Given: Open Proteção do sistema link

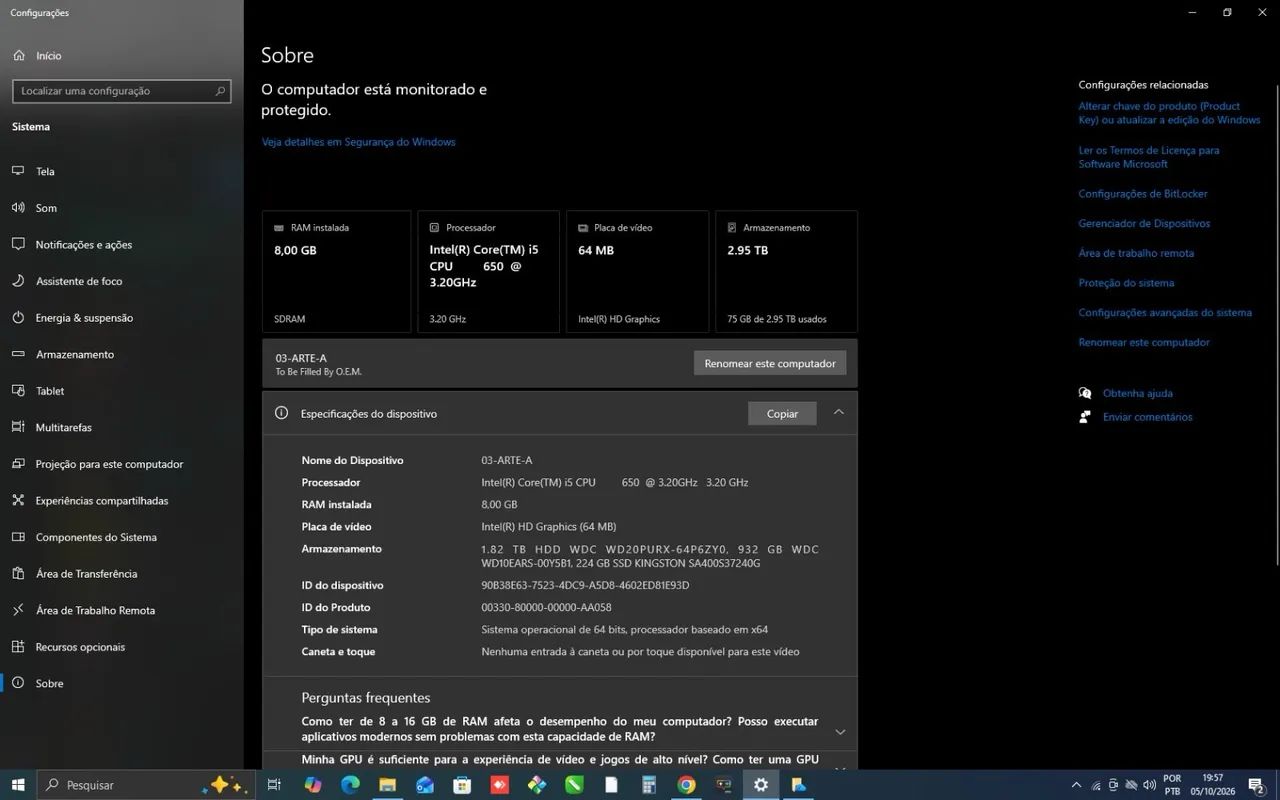Looking at the screenshot, I should (x=1126, y=283).
